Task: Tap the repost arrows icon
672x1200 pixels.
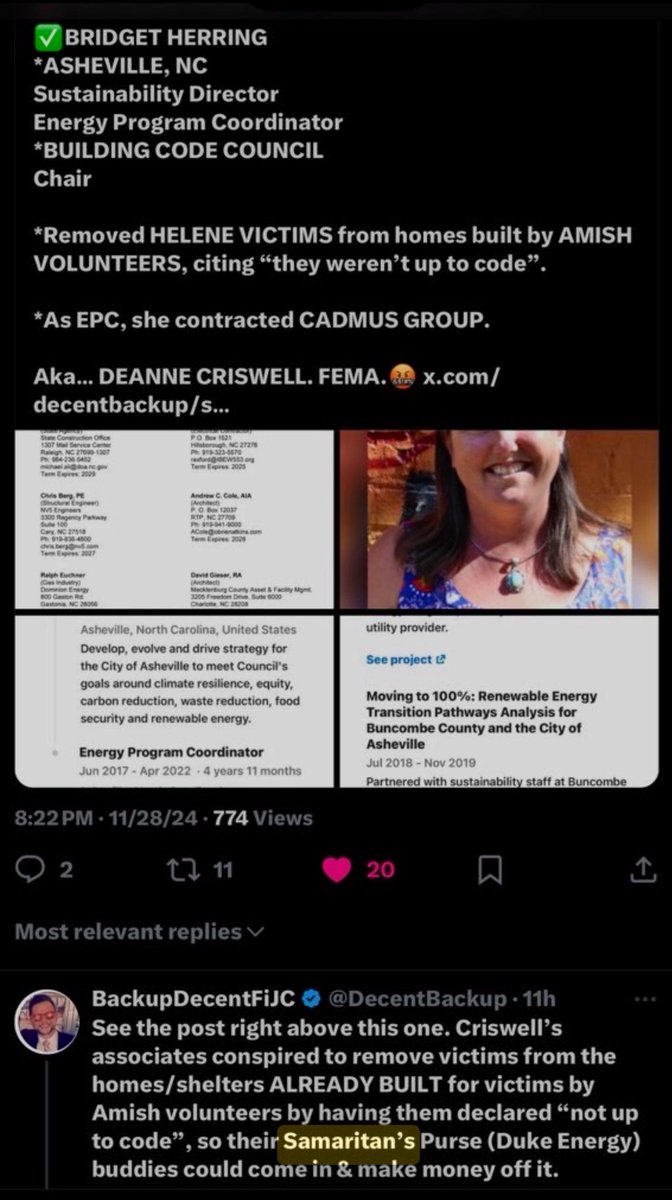Action: click(187, 870)
